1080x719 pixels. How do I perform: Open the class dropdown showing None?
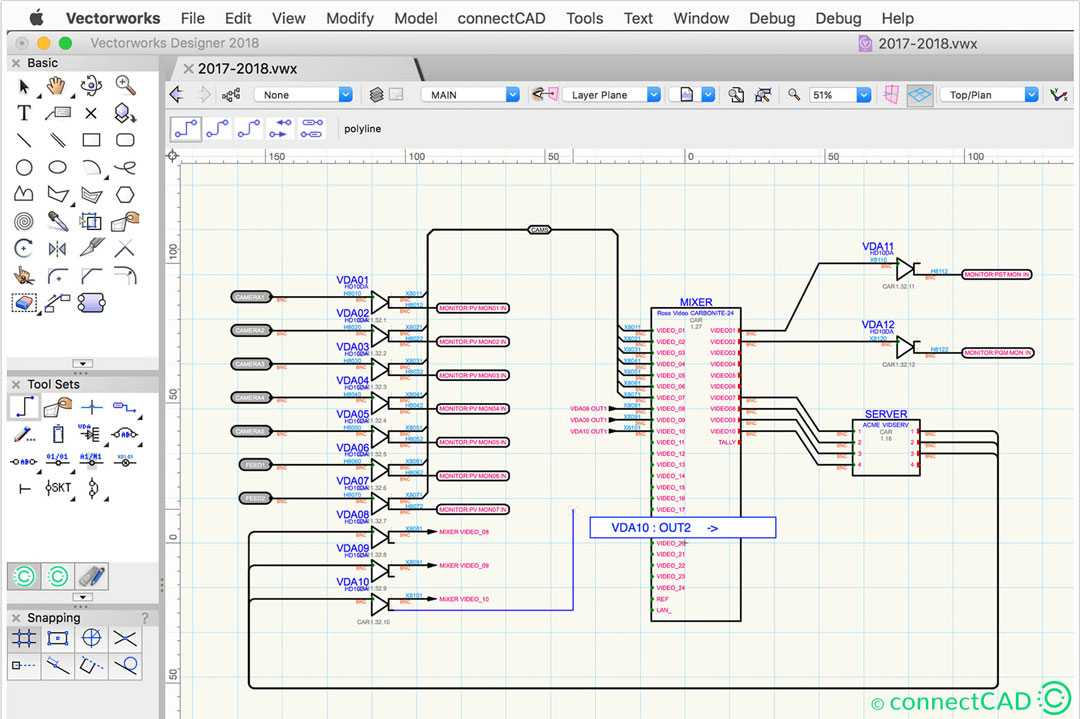click(303, 93)
